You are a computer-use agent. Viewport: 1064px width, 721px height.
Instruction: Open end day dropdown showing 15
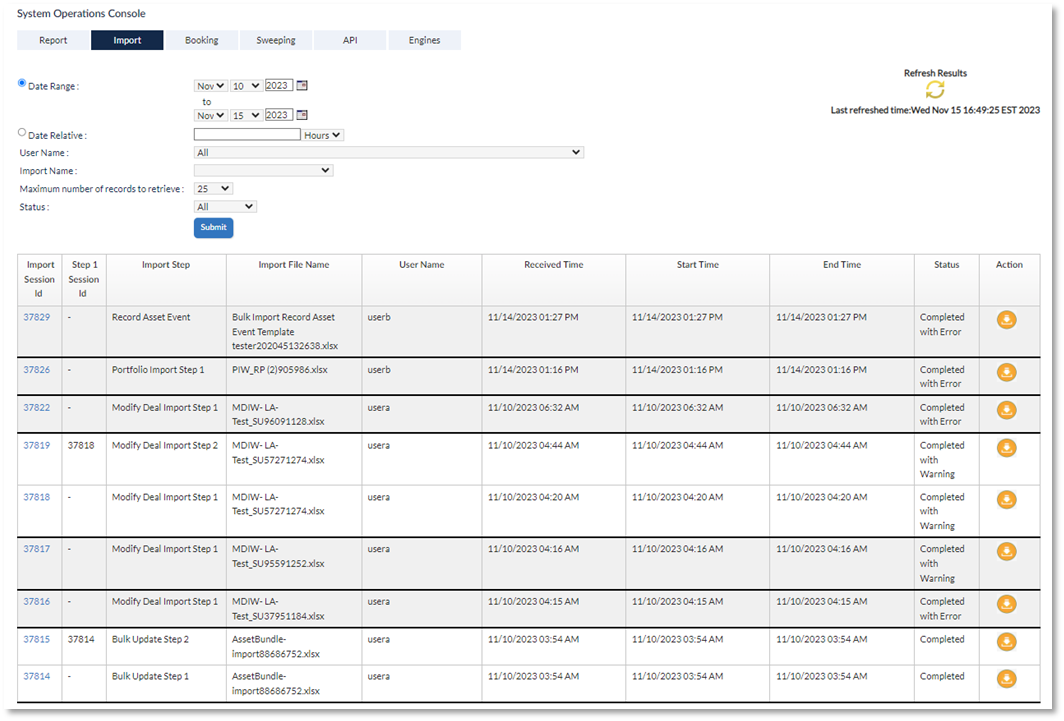(246, 116)
